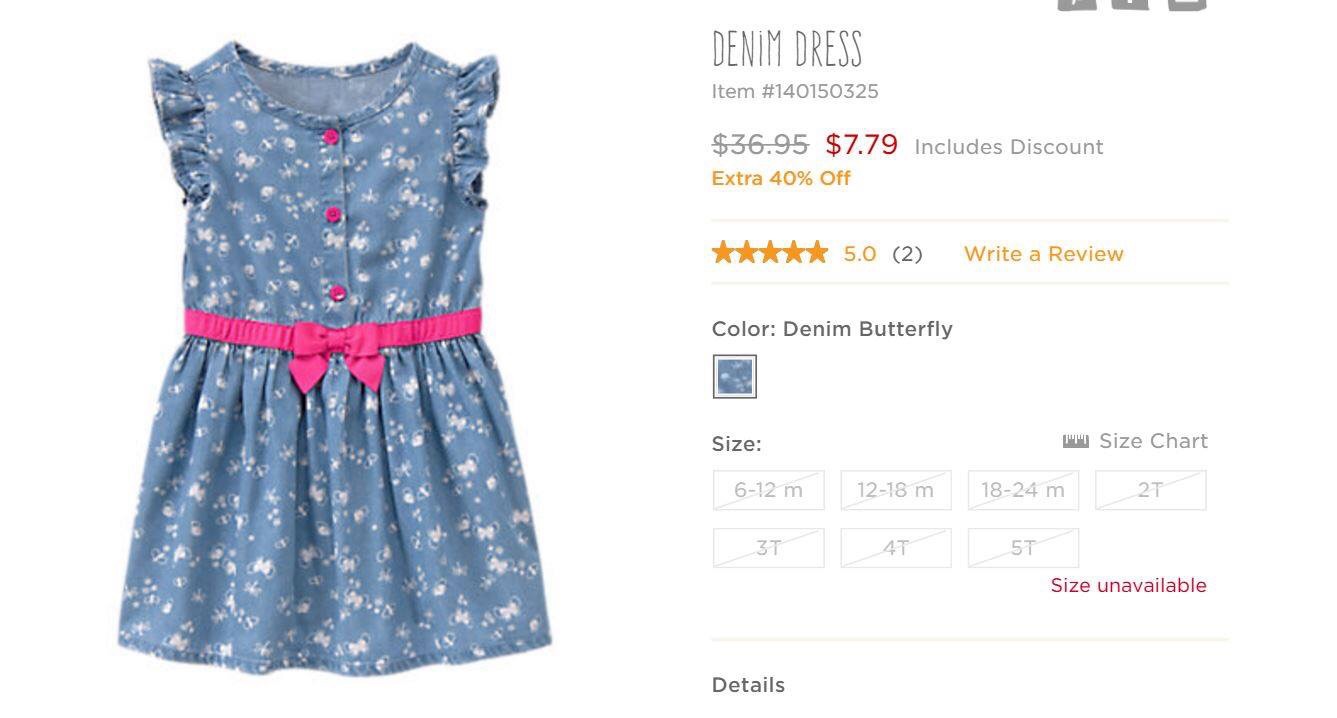This screenshot has width=1337, height=718.
Task: Pick the 4T size box
Action: pos(895,548)
